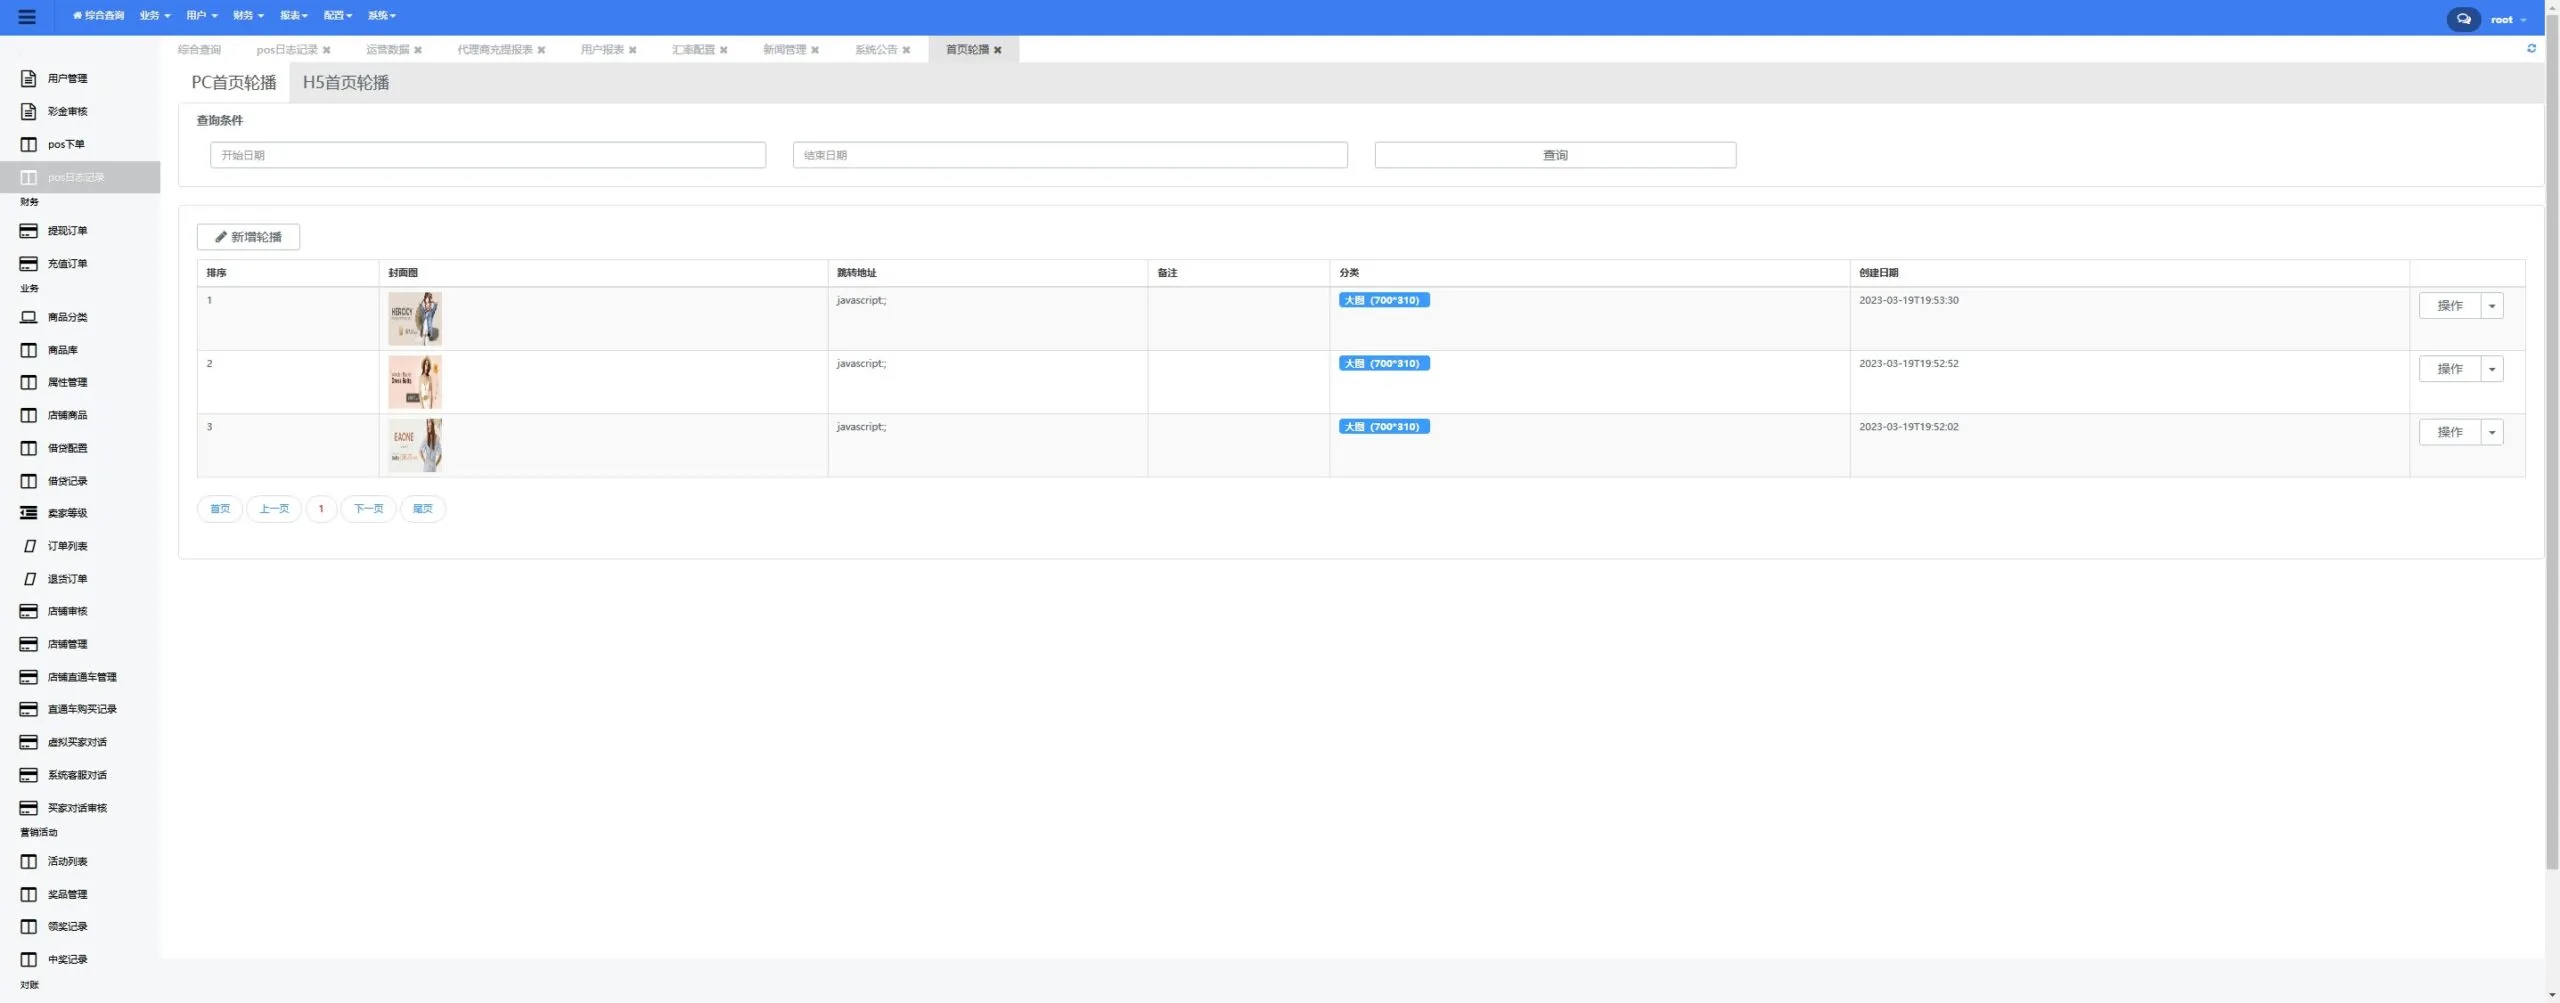Open 活动列表 in the sidebar
2560x1003 pixels.
[x=67, y=861]
